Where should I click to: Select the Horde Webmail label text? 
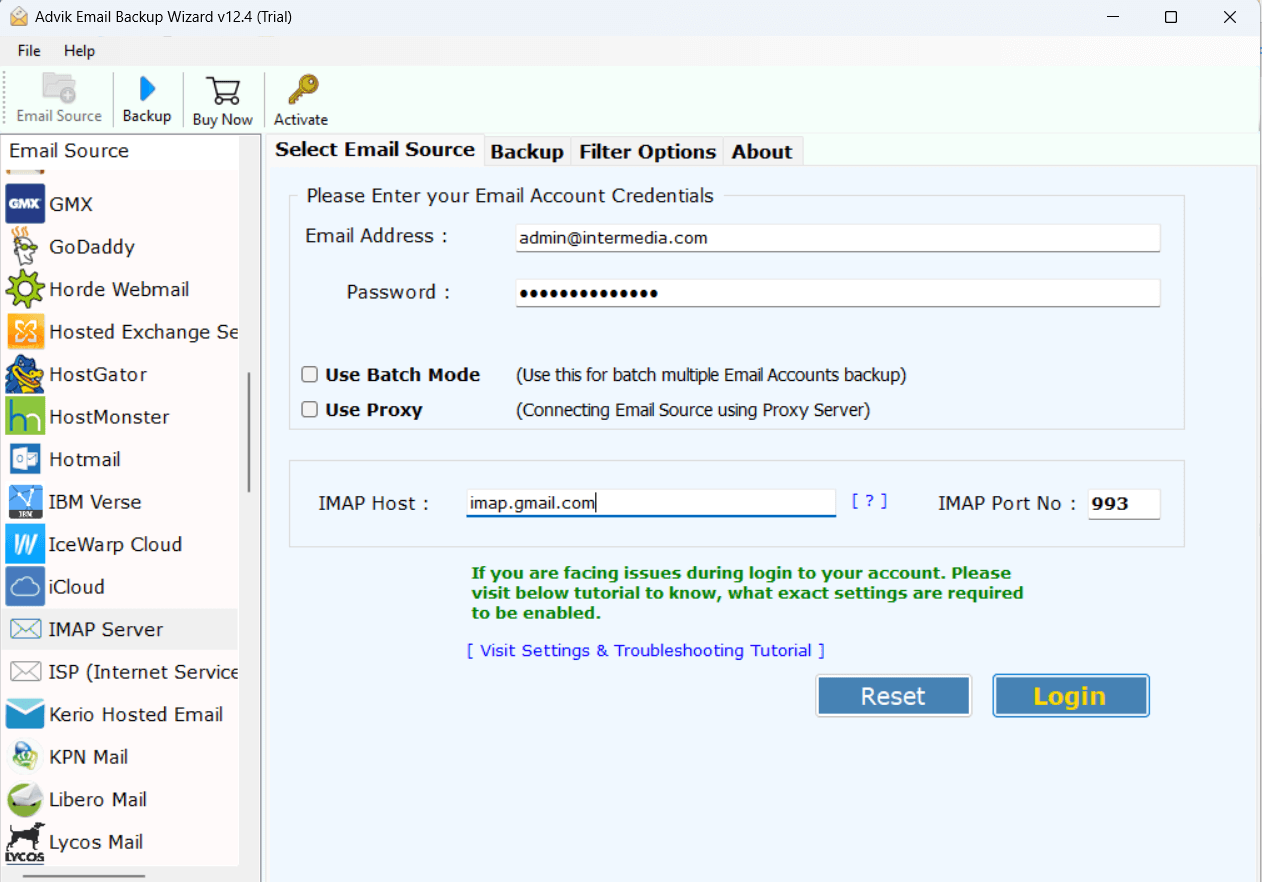119,289
